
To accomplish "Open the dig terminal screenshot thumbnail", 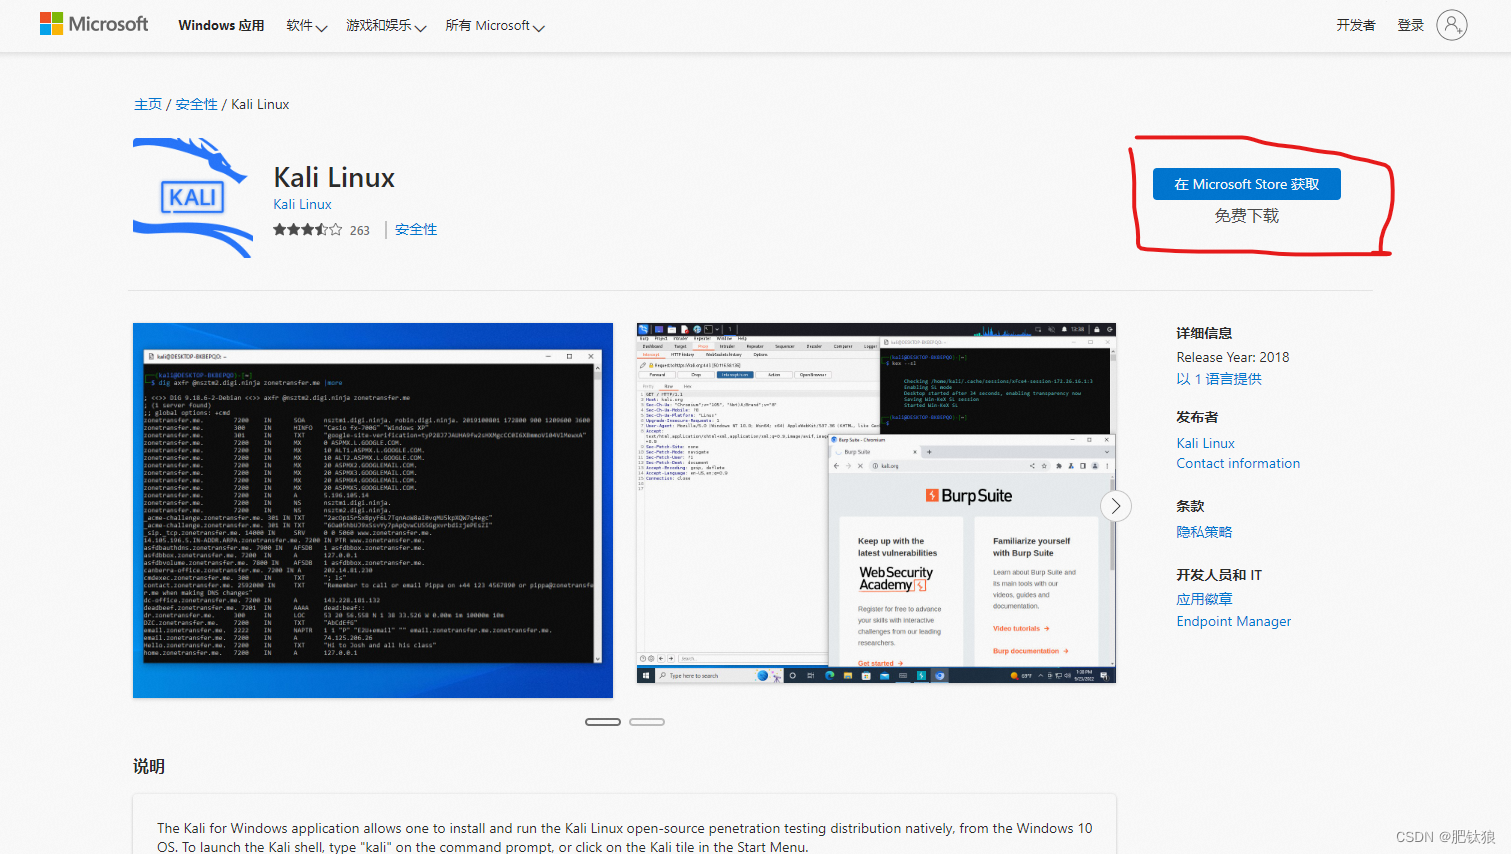I will coord(373,510).
